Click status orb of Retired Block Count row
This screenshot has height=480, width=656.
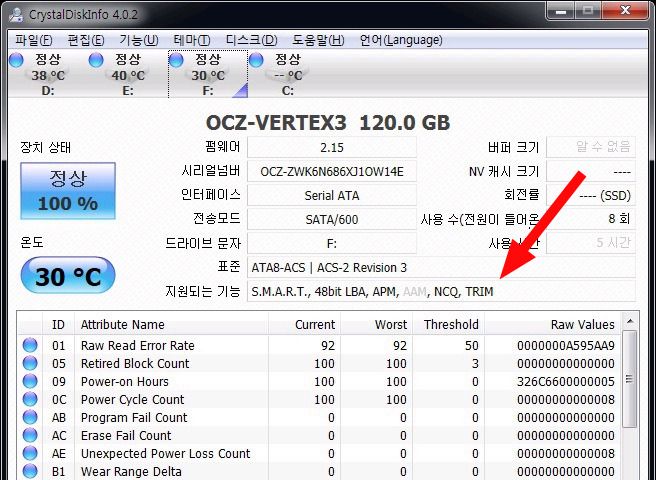30,363
